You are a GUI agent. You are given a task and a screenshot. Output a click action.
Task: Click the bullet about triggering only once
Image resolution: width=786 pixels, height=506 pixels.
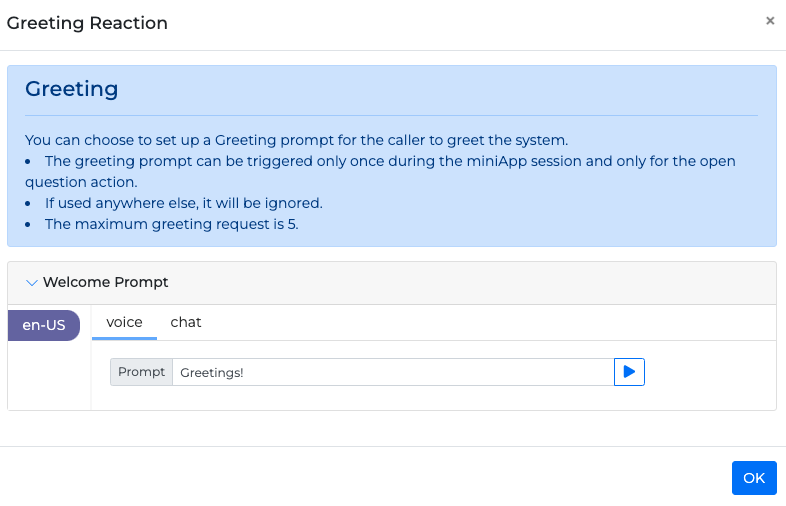pyautogui.click(x=390, y=161)
